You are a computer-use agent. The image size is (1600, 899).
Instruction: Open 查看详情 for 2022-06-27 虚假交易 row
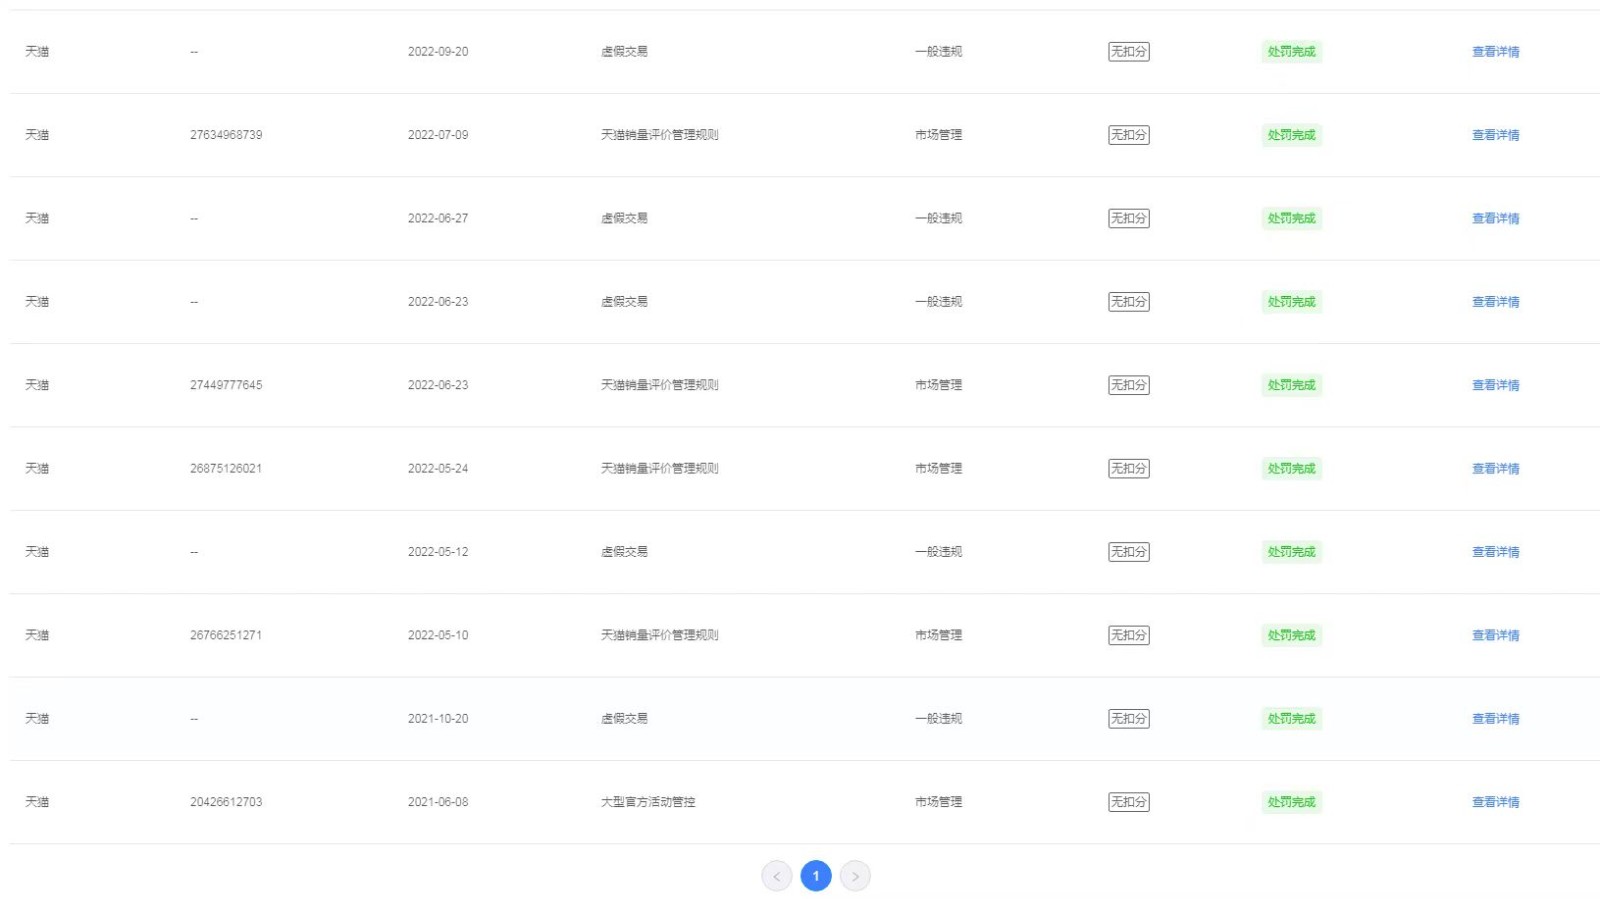coord(1495,218)
